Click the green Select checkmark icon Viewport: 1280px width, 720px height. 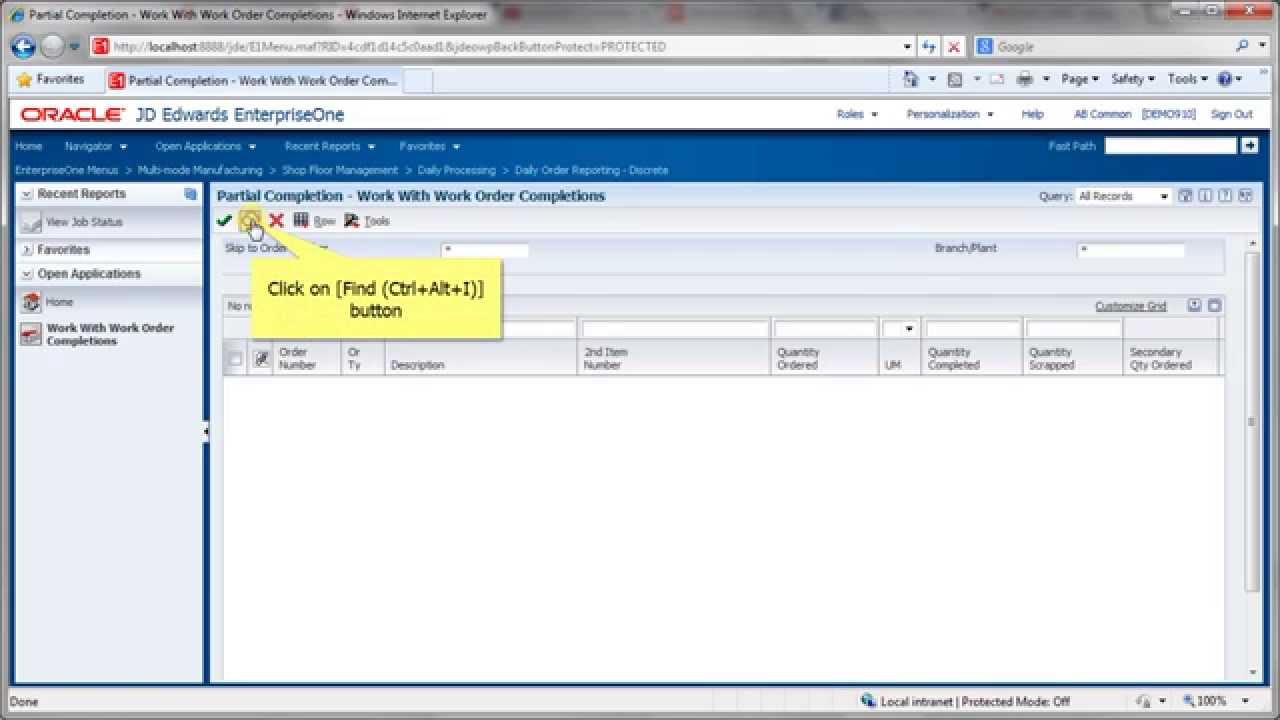225,221
